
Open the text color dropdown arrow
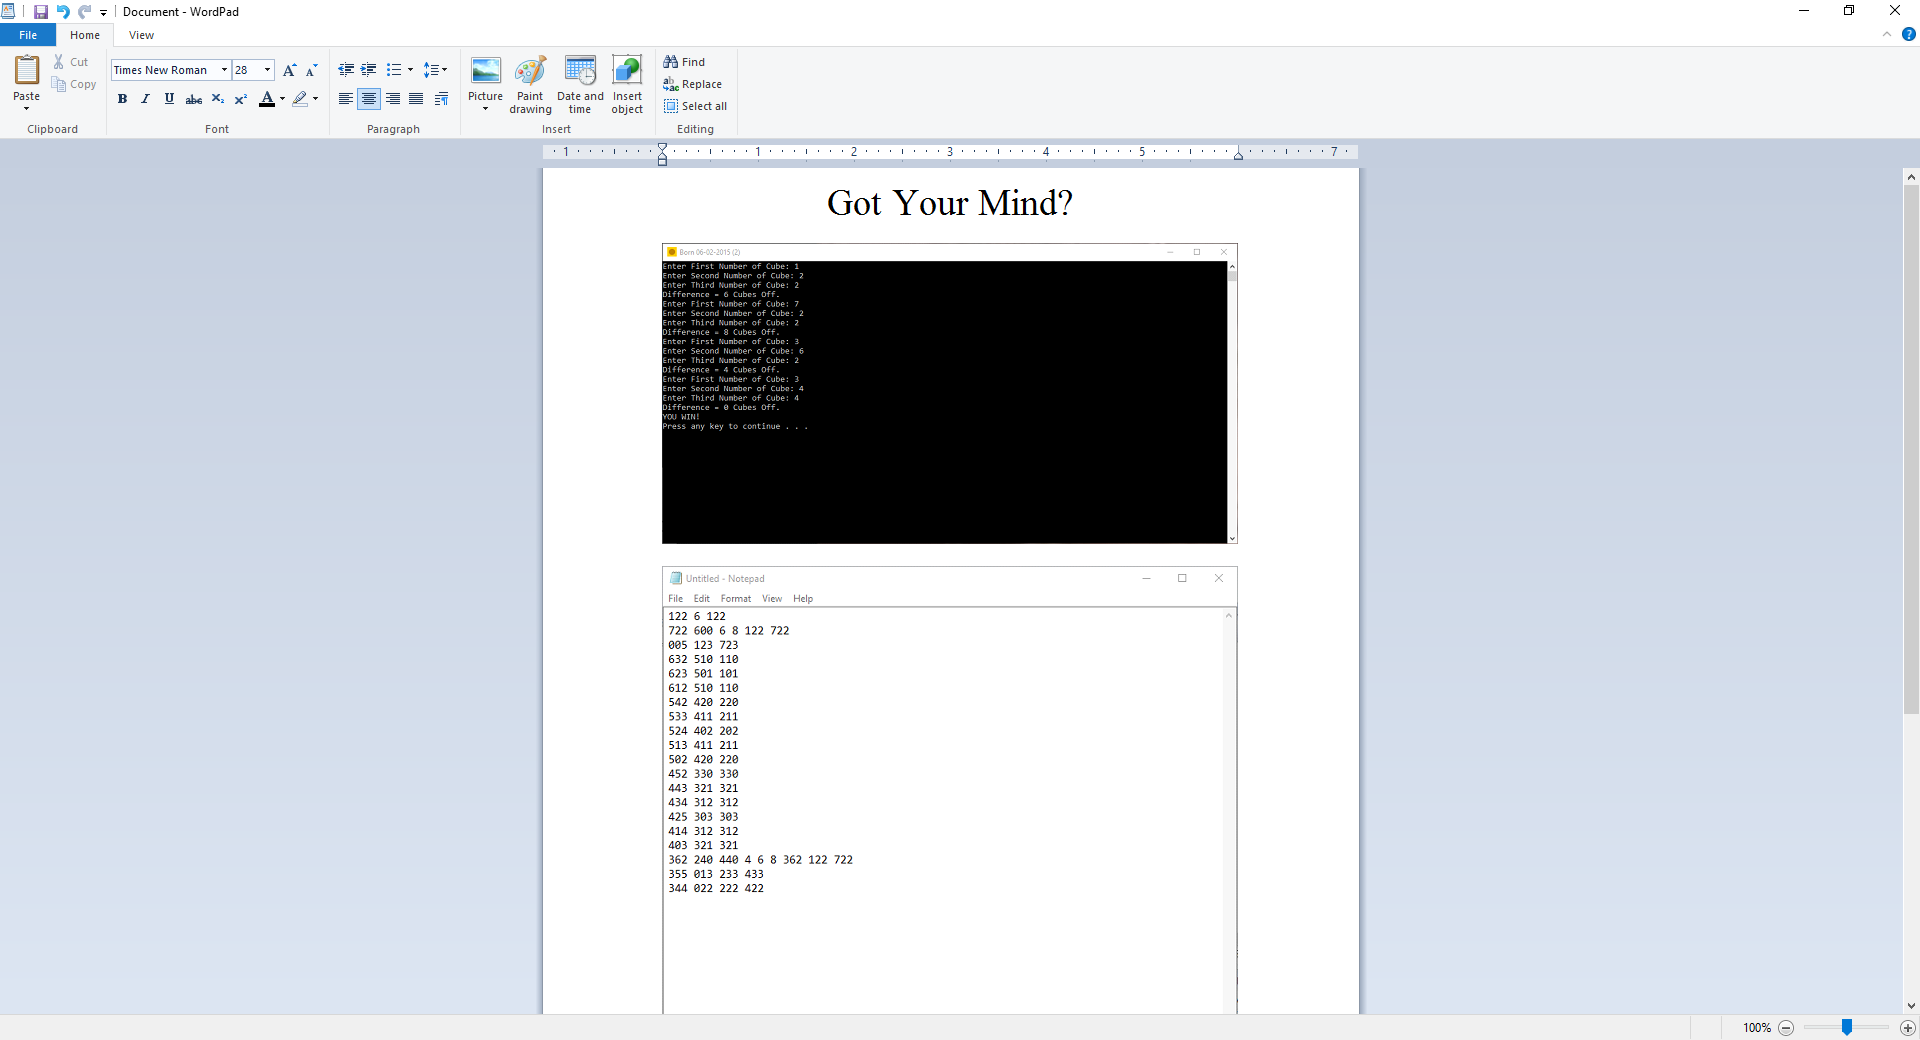point(283,99)
